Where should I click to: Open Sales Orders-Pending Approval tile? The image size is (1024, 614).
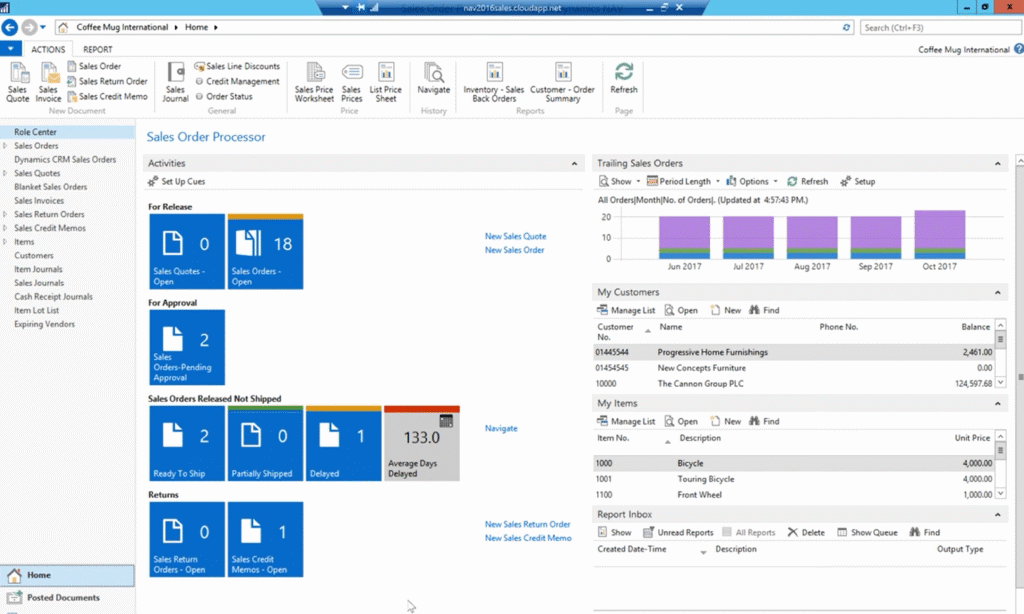click(187, 347)
